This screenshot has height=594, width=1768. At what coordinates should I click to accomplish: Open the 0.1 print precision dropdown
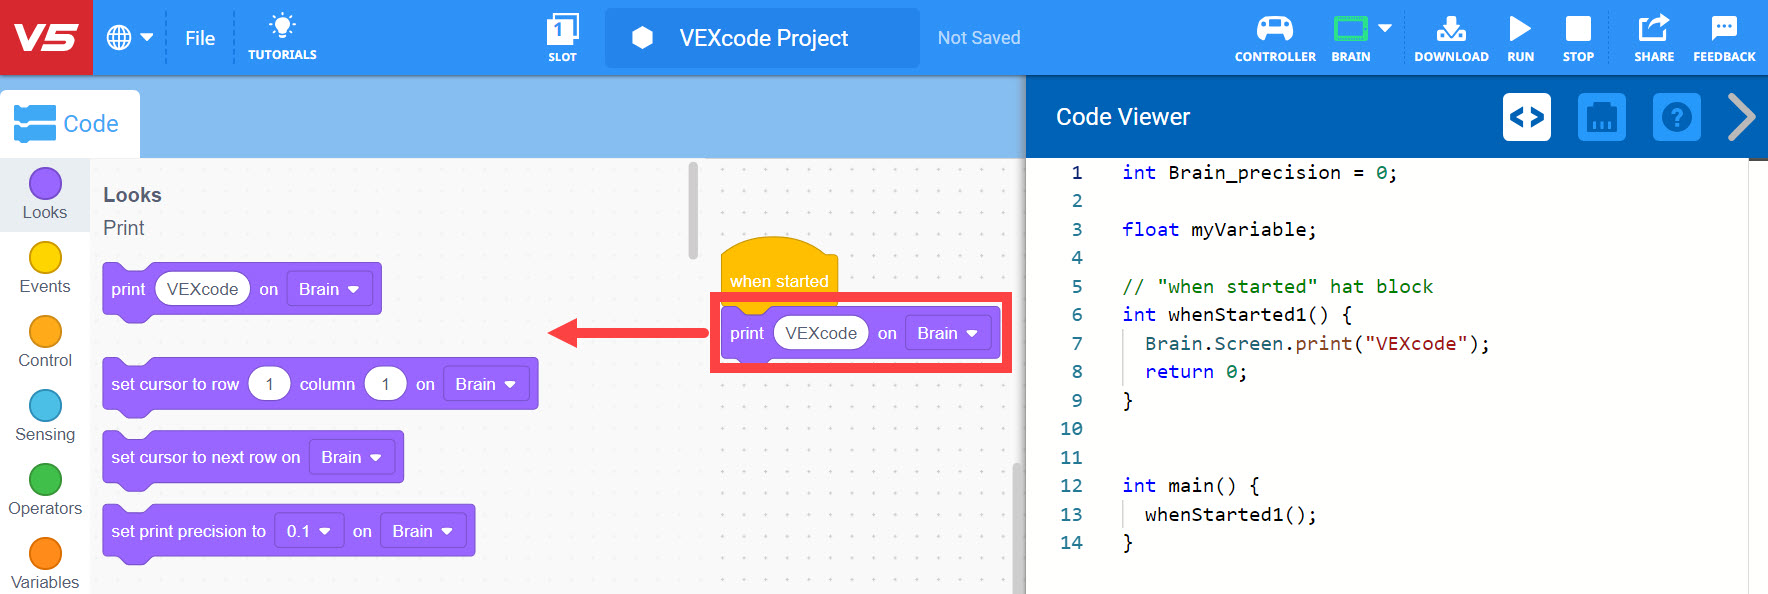point(309,531)
